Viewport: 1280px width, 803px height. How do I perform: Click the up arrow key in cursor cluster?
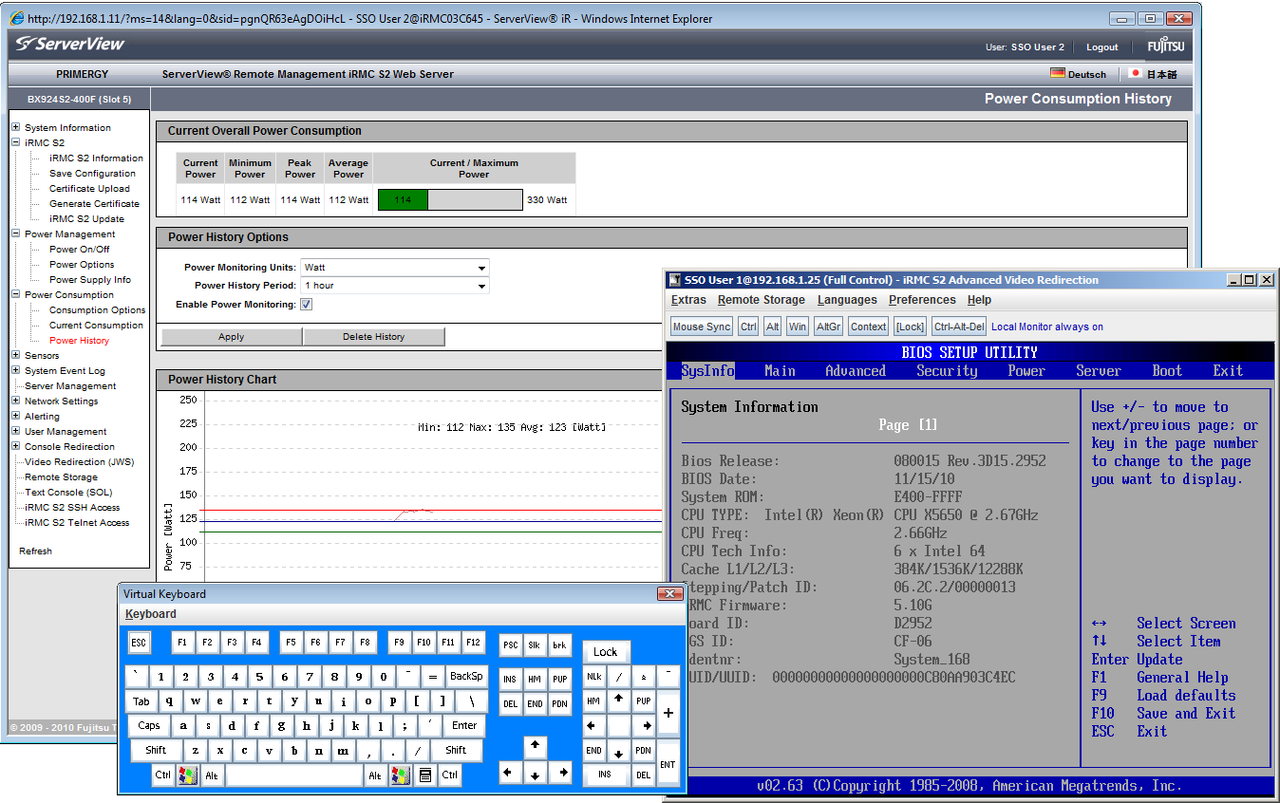pos(536,746)
